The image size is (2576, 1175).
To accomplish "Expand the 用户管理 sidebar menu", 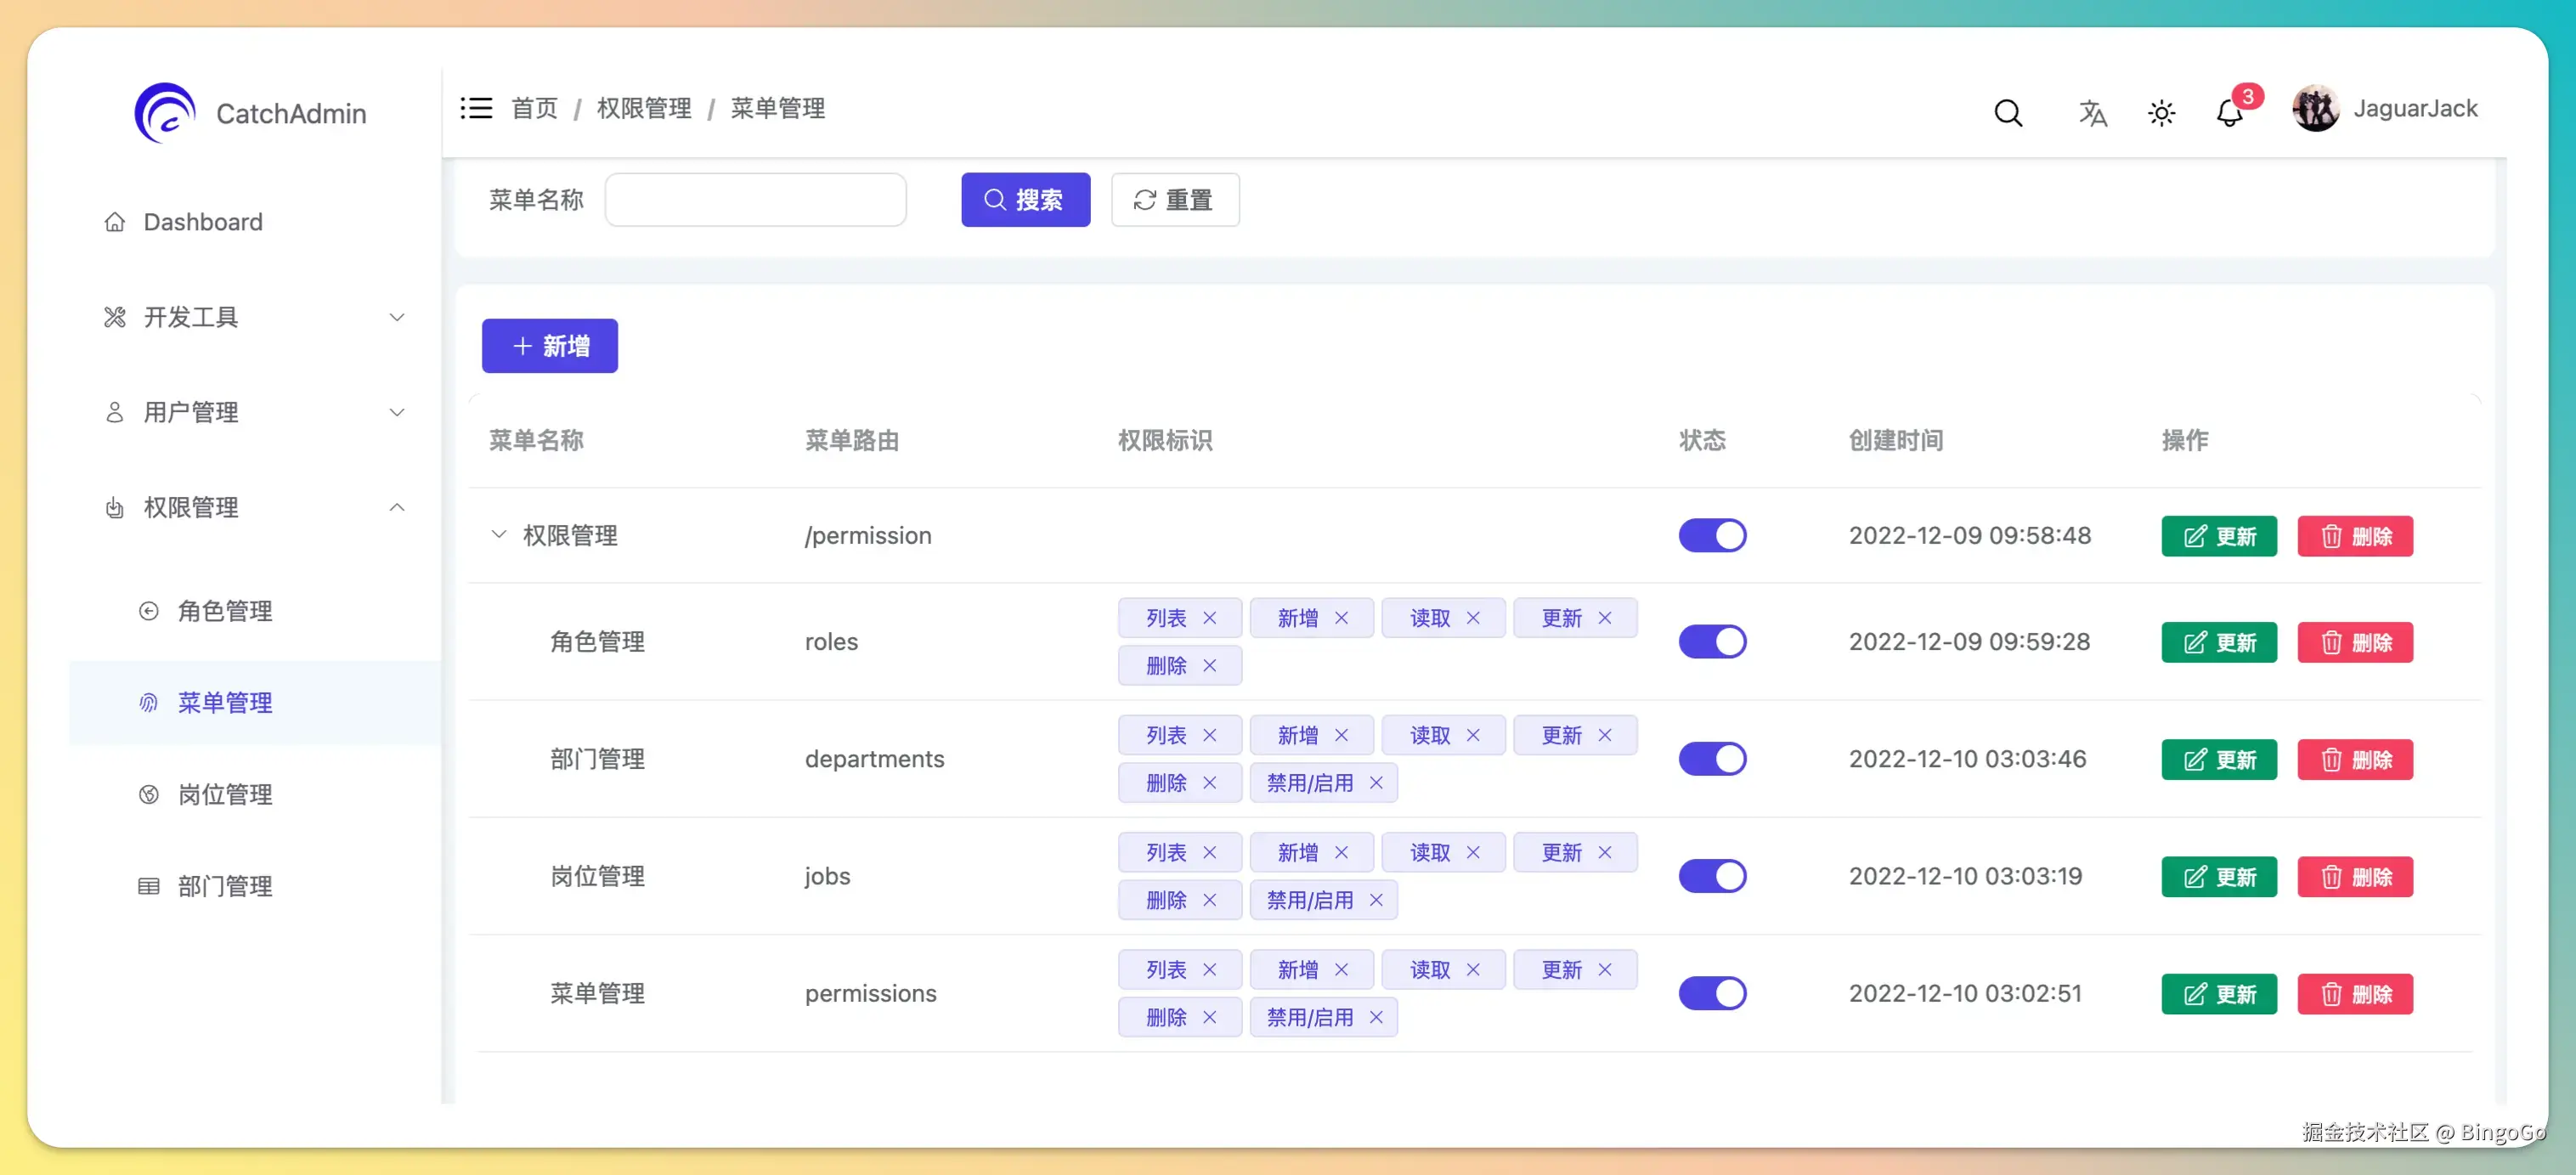I will [x=397, y=412].
